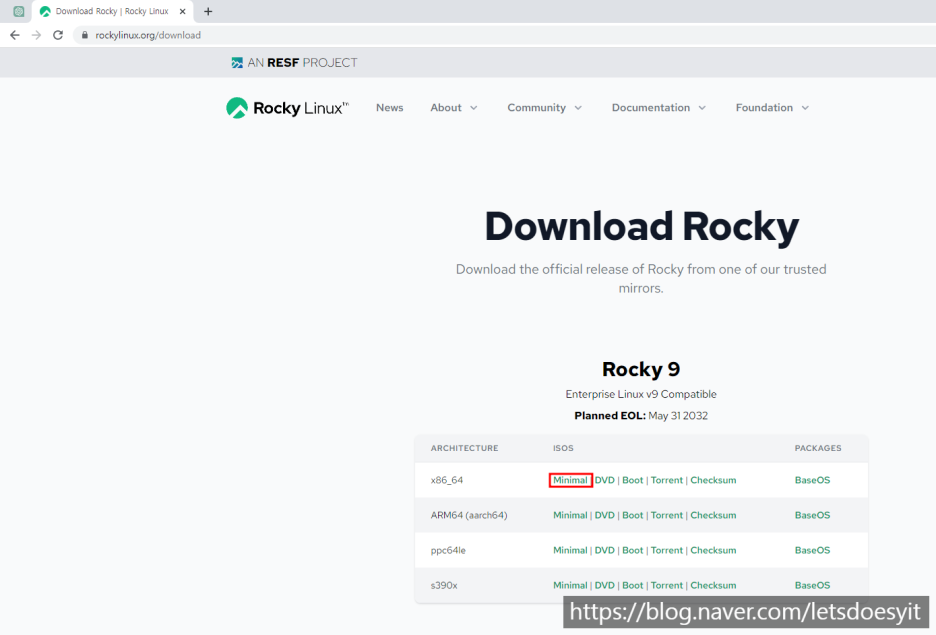Open ARM64 Torrent link
This screenshot has height=635, width=936.
coord(667,516)
